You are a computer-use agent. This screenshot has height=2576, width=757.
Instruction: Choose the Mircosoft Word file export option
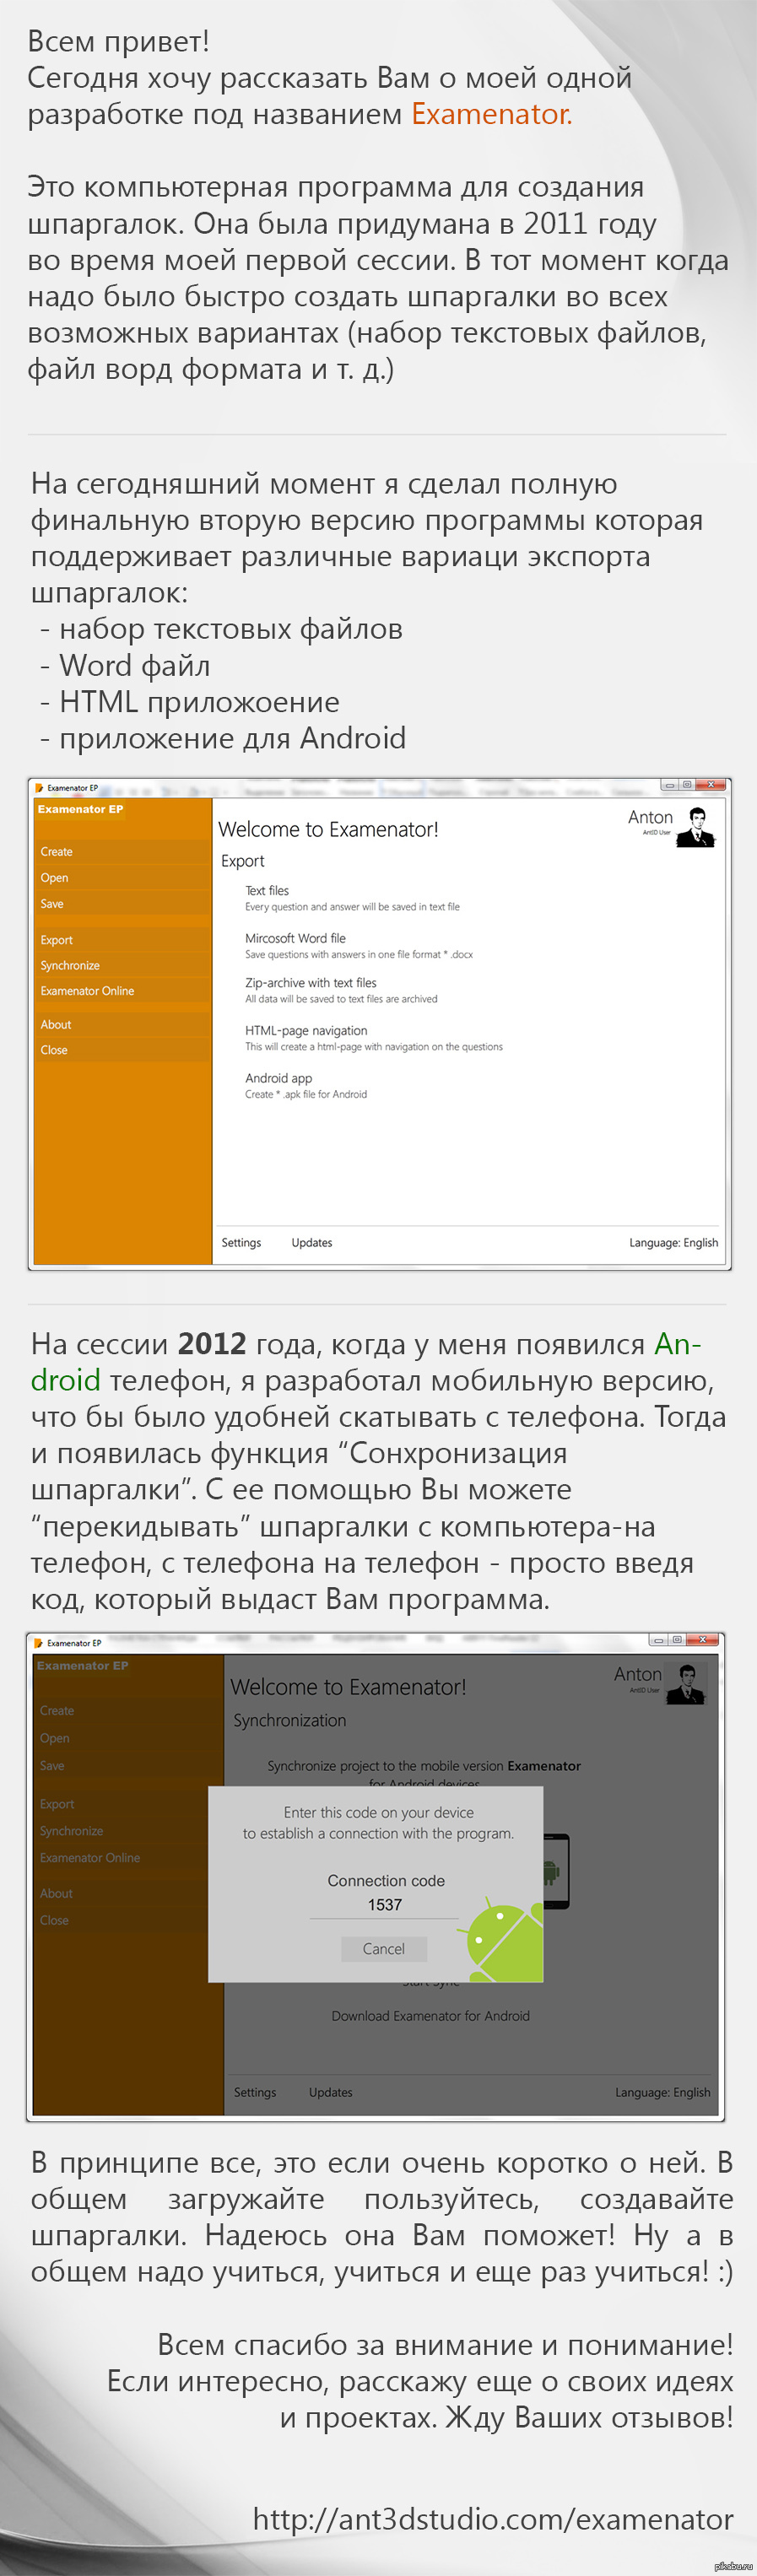click(x=295, y=938)
